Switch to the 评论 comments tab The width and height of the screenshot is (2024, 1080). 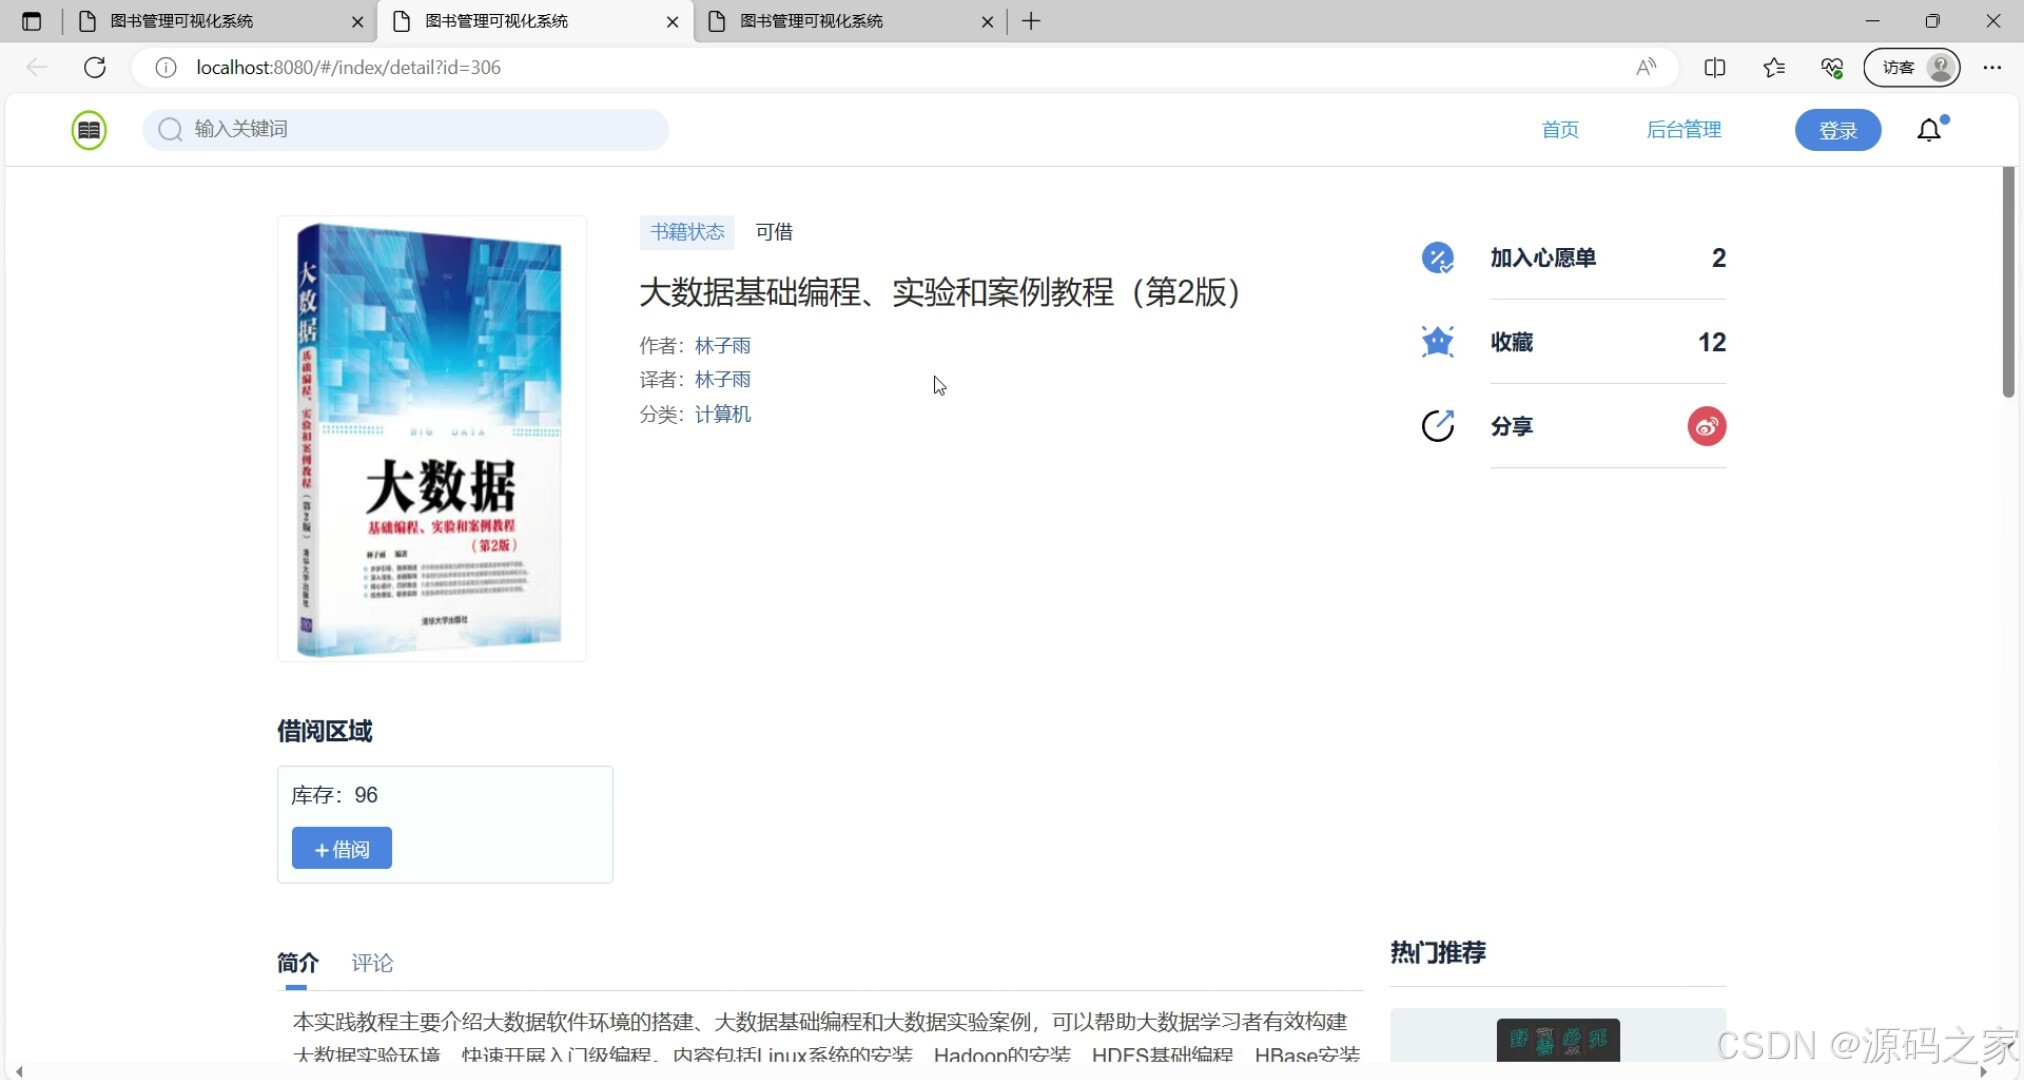tap(372, 962)
